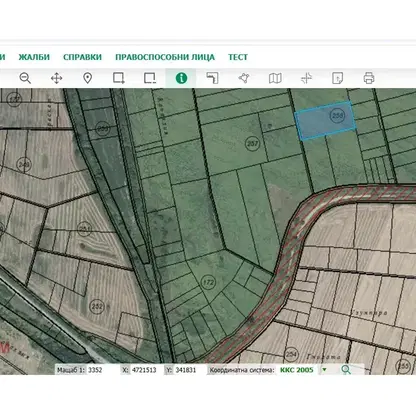Select the polygon area drawing tool

click(244, 78)
